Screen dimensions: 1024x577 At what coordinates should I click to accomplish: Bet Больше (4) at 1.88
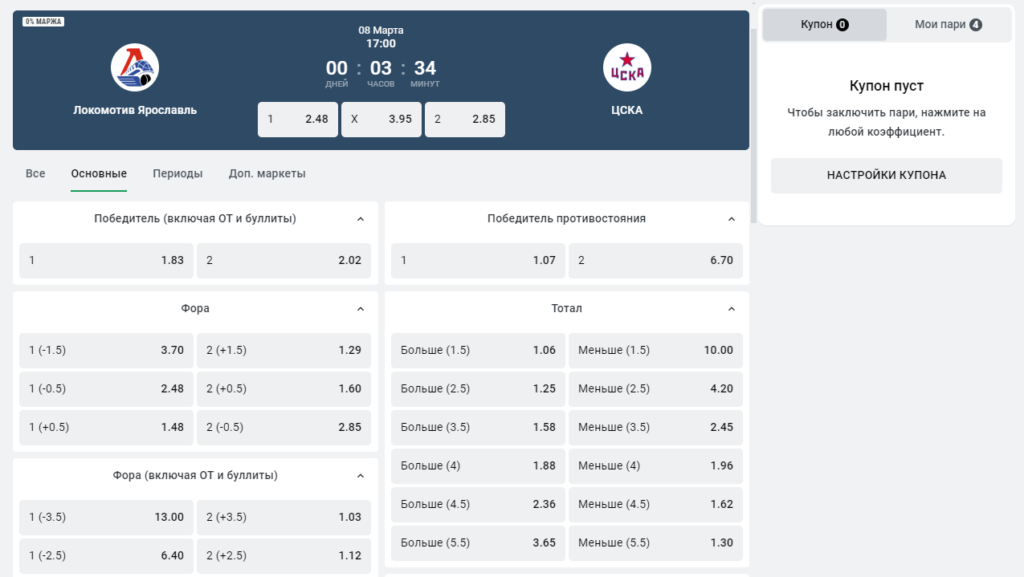tap(478, 466)
